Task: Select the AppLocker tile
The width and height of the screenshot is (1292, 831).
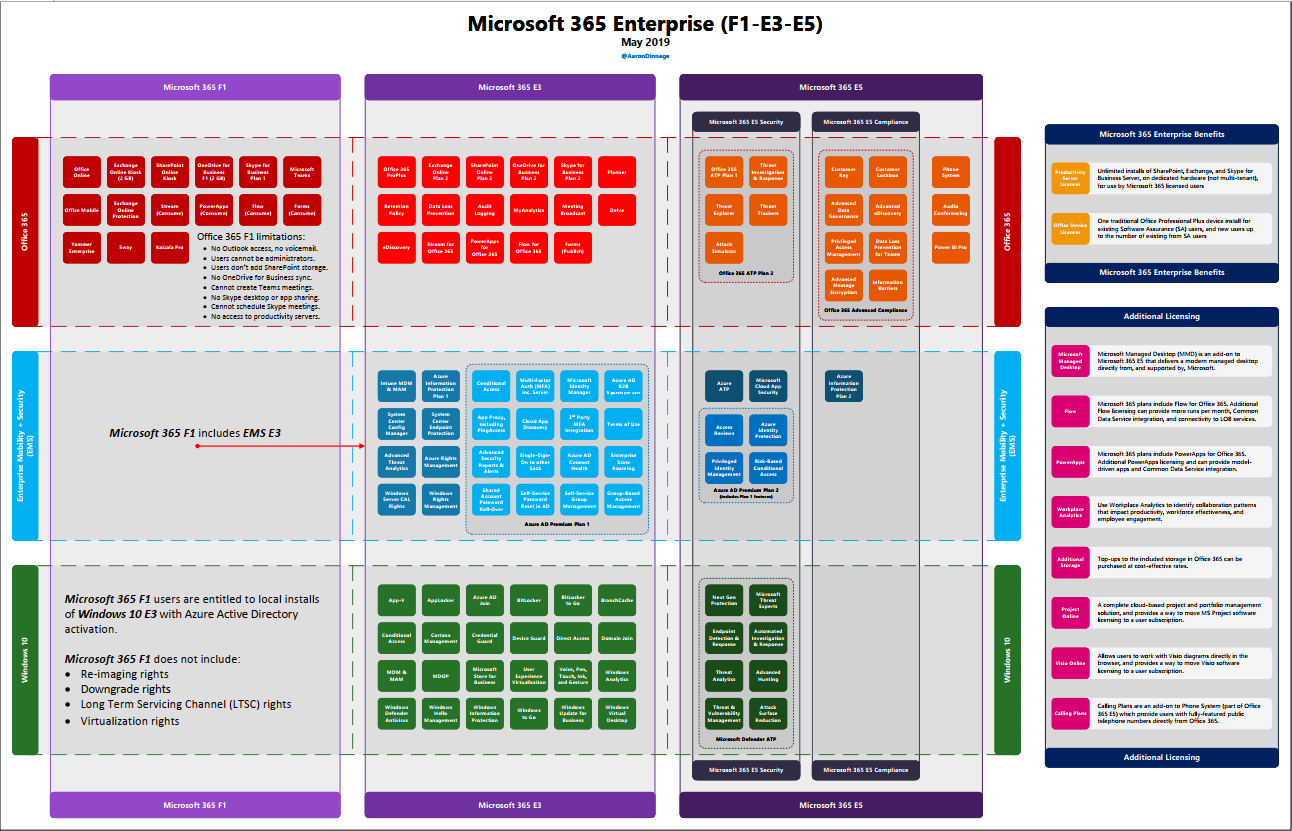Action: [x=441, y=600]
